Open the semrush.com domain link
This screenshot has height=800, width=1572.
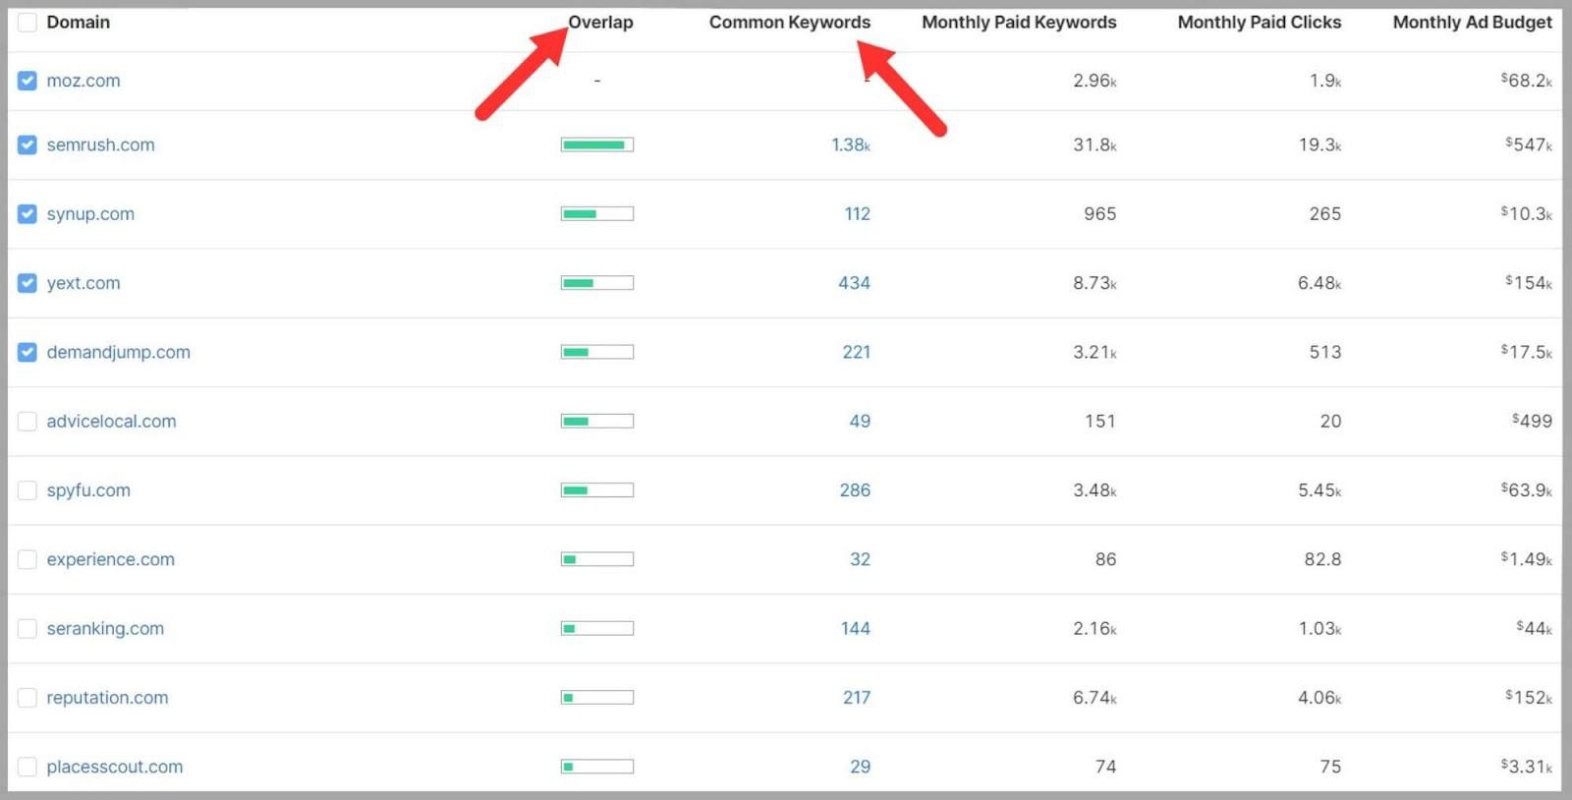click(x=101, y=145)
